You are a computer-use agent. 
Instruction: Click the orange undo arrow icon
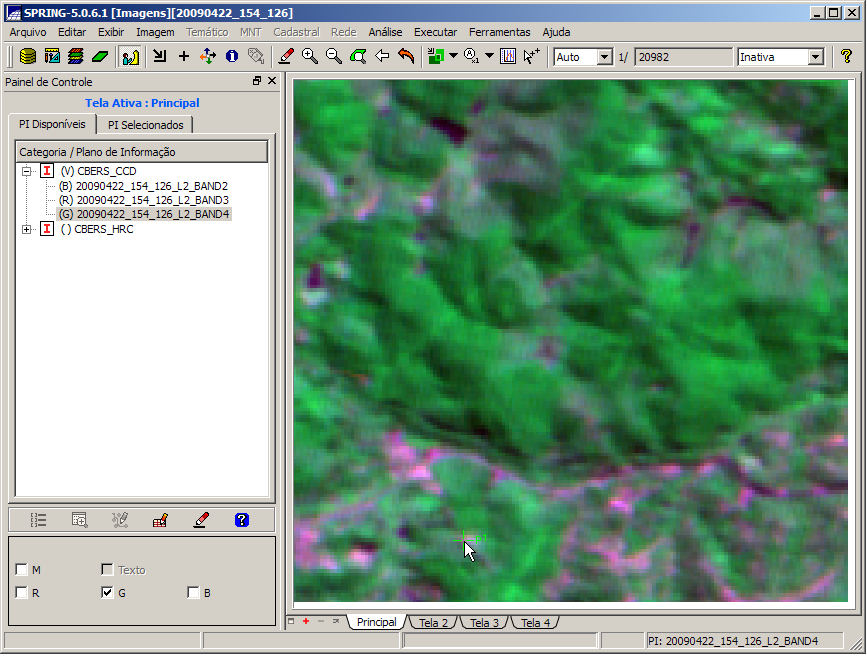point(406,57)
